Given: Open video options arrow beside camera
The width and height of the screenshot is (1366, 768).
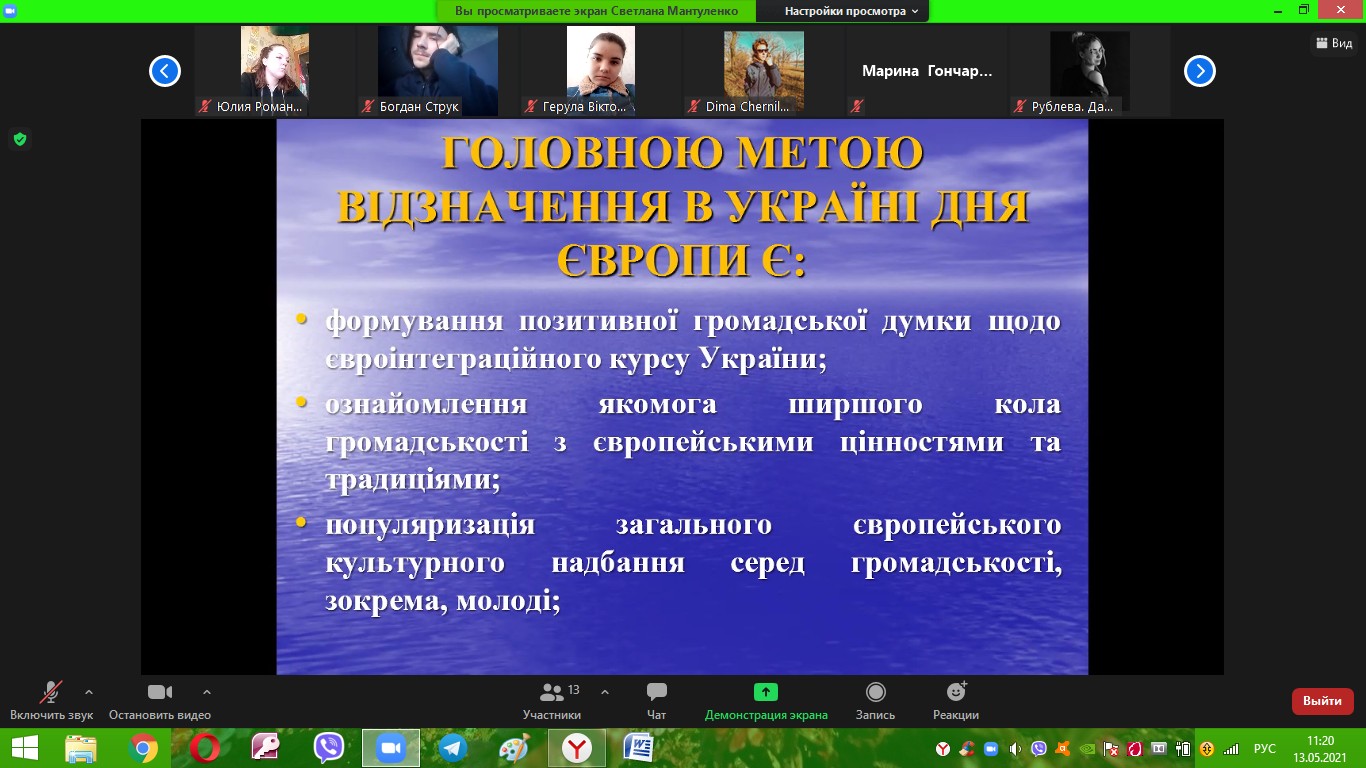Looking at the screenshot, I should (207, 691).
